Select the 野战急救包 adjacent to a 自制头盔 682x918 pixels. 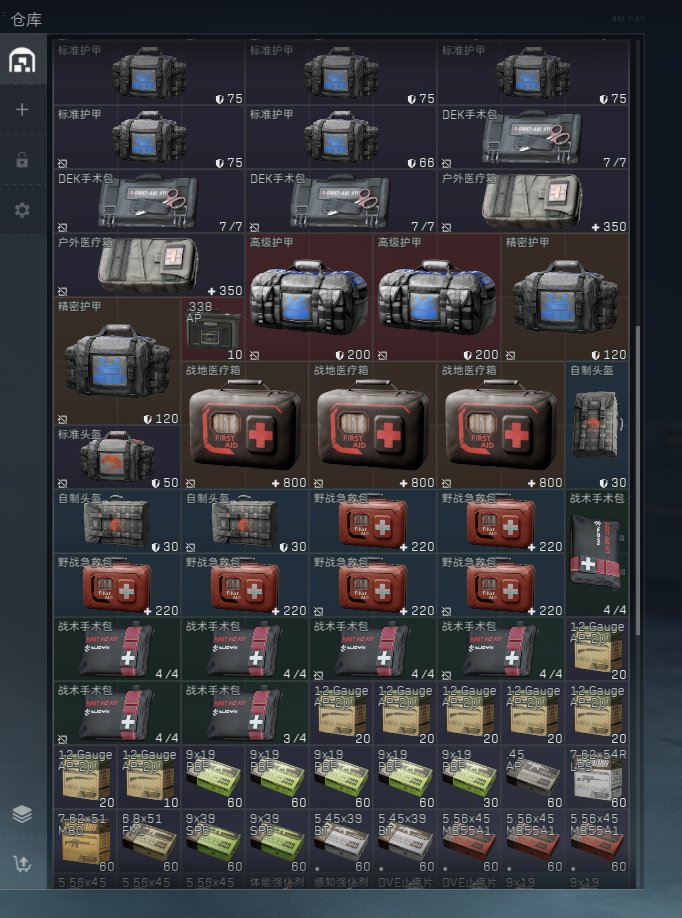click(373, 521)
